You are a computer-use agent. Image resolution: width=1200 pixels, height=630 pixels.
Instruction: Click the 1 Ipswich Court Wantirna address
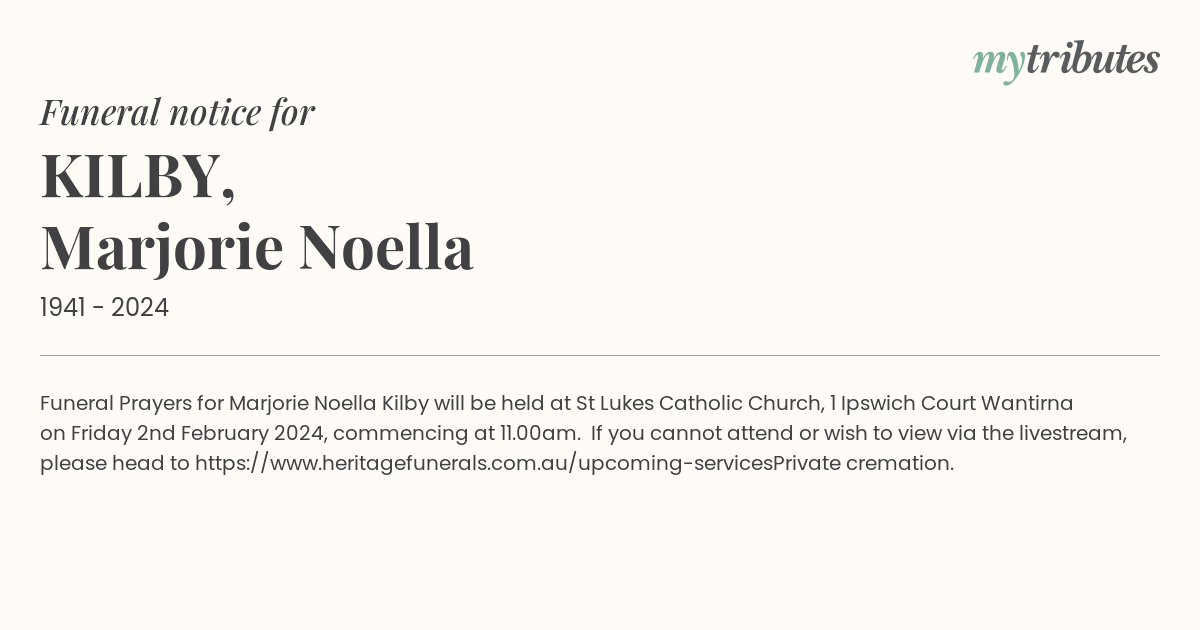tap(951, 404)
